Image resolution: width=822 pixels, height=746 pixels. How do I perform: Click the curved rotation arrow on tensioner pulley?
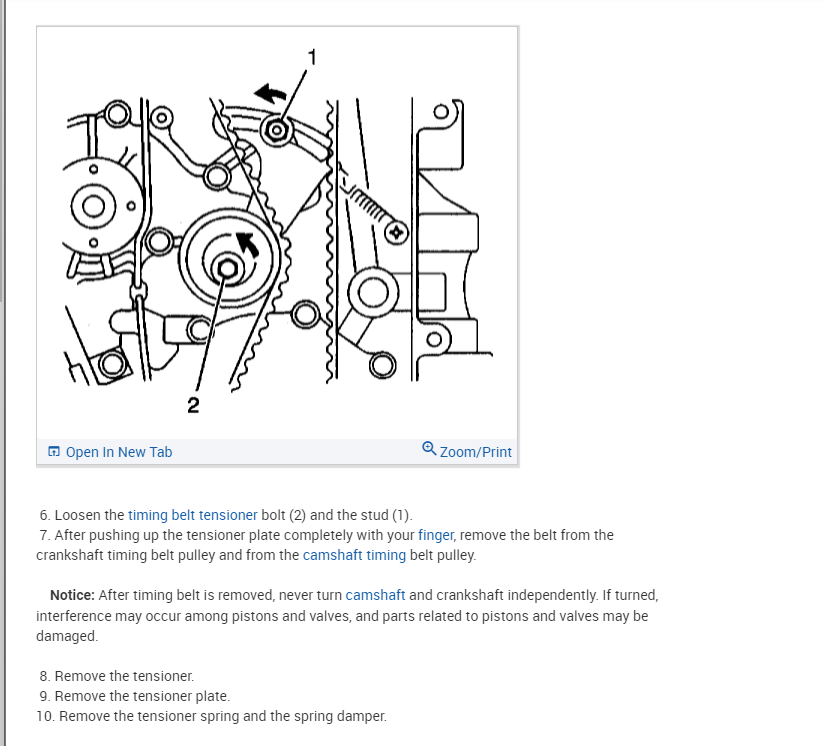tap(246, 244)
